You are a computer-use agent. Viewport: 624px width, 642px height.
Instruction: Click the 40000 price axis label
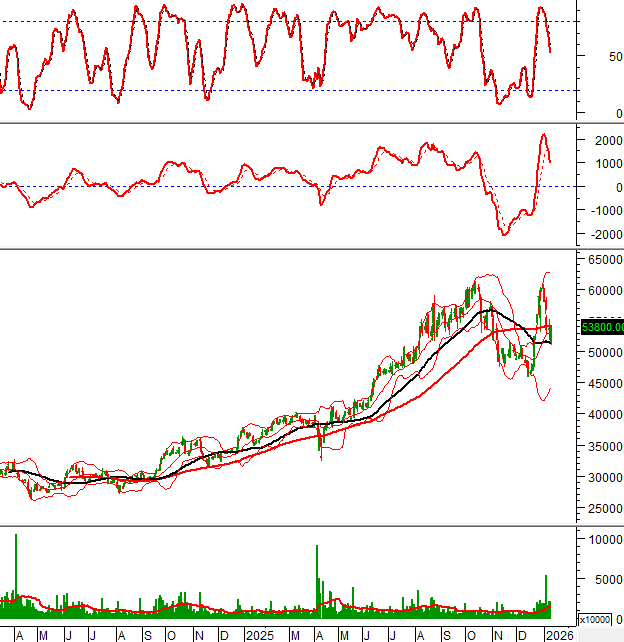602,415
